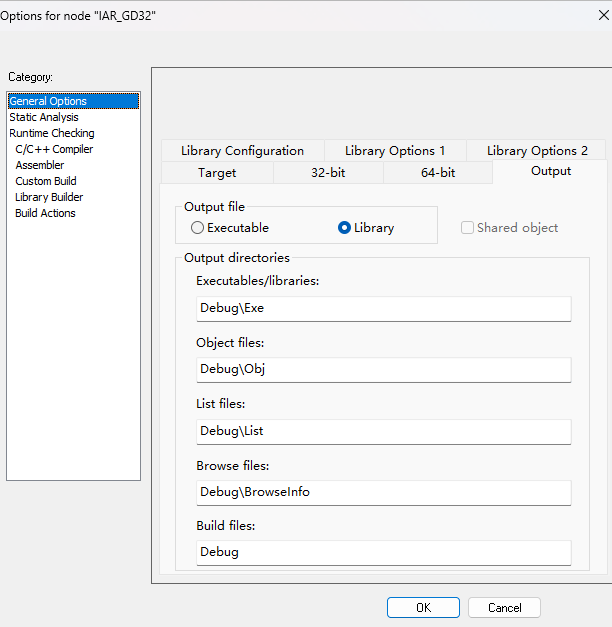The height and width of the screenshot is (627, 612).
Task: Open the 32-bit tab
Action: tap(328, 173)
